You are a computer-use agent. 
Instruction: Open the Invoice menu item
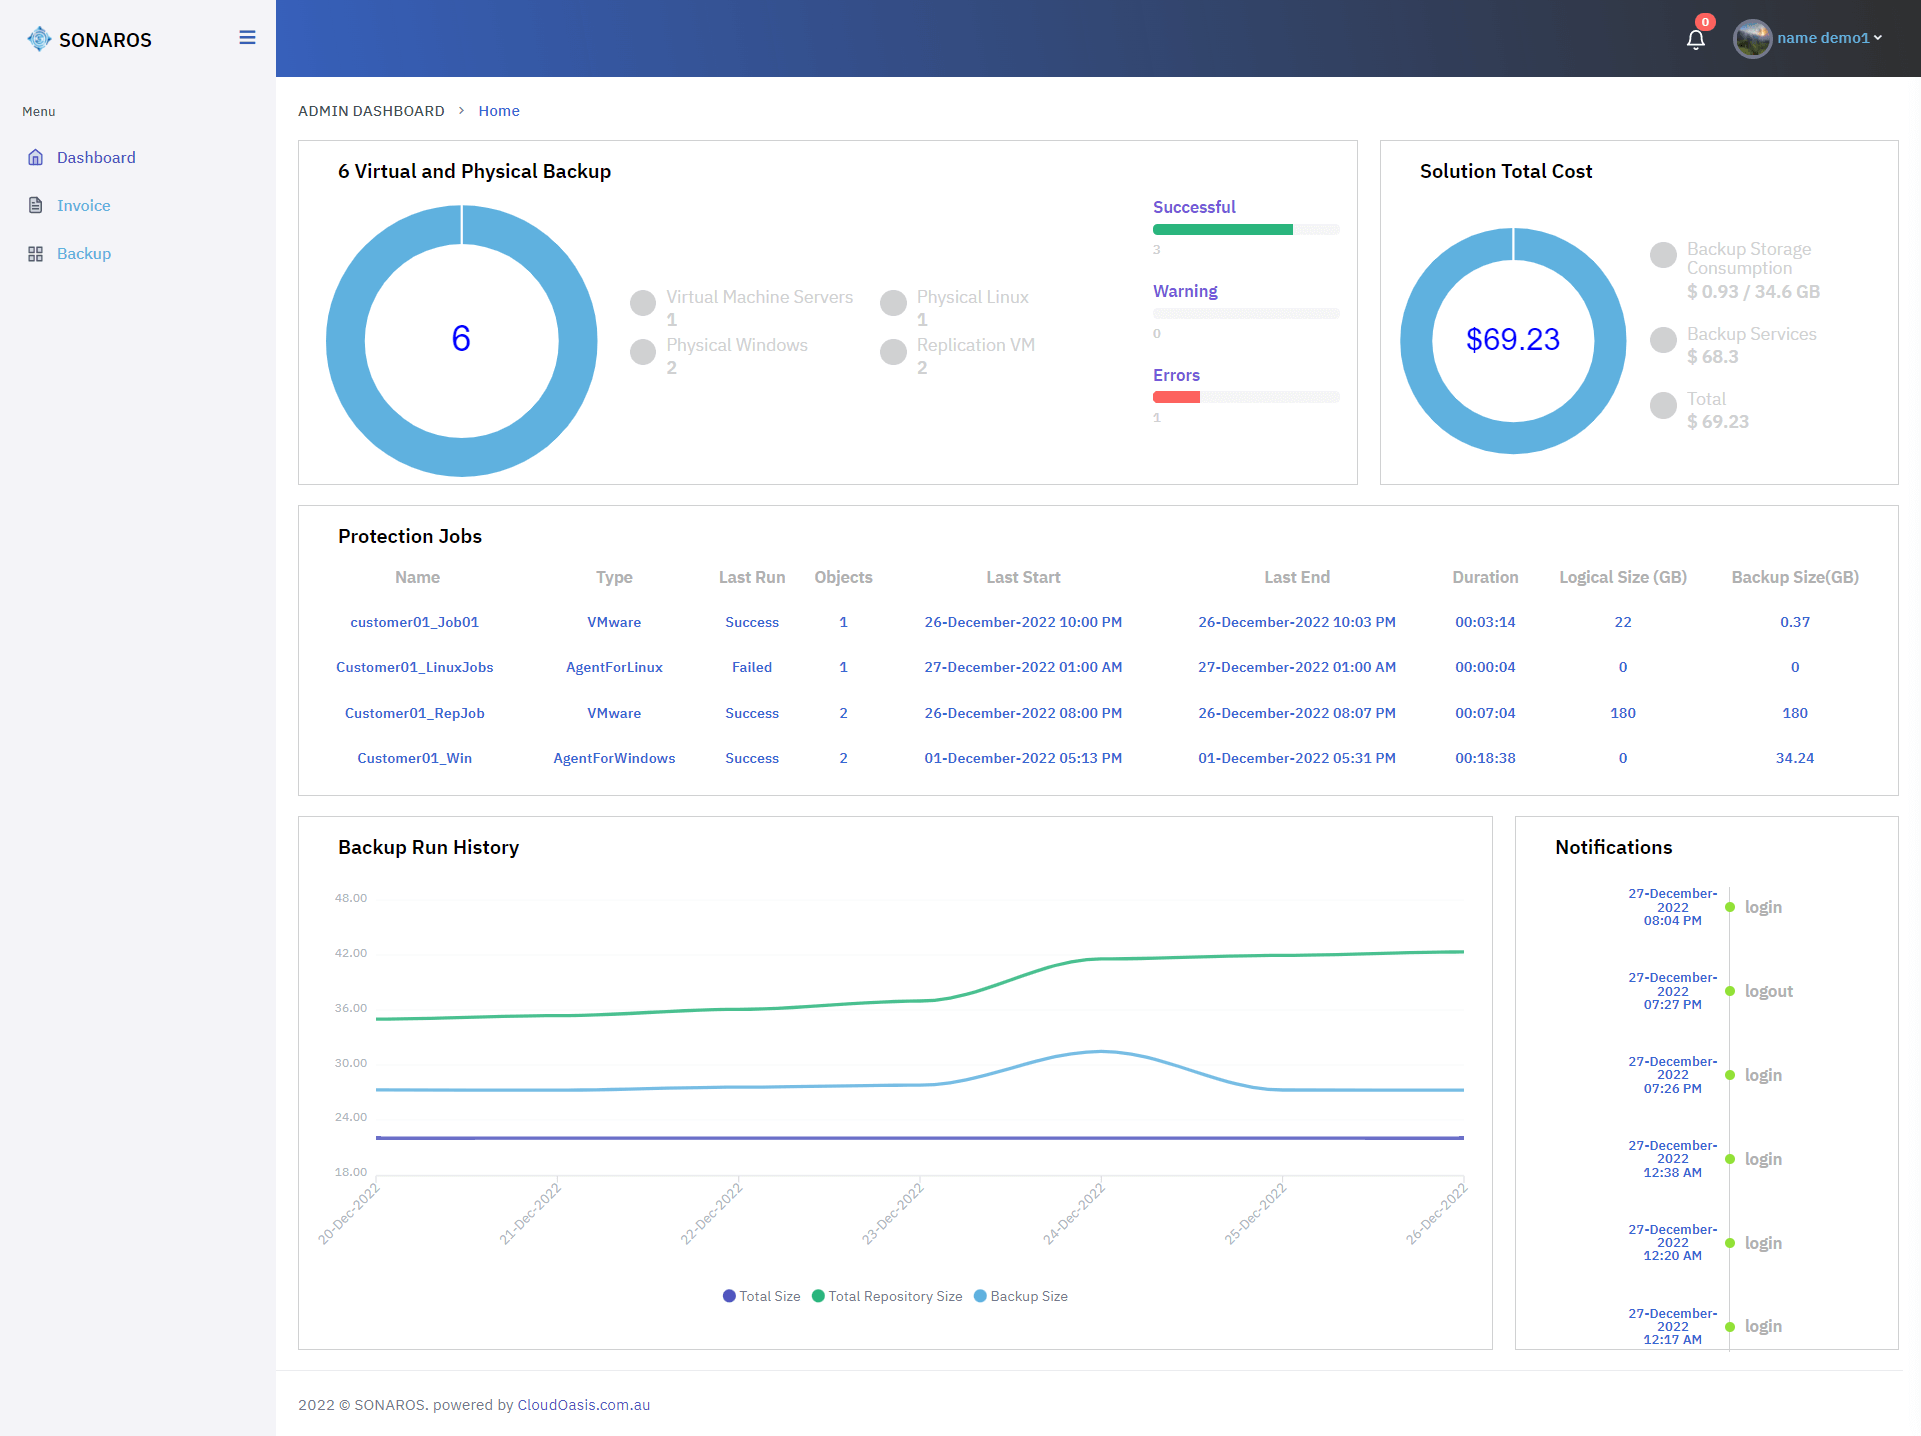83,206
